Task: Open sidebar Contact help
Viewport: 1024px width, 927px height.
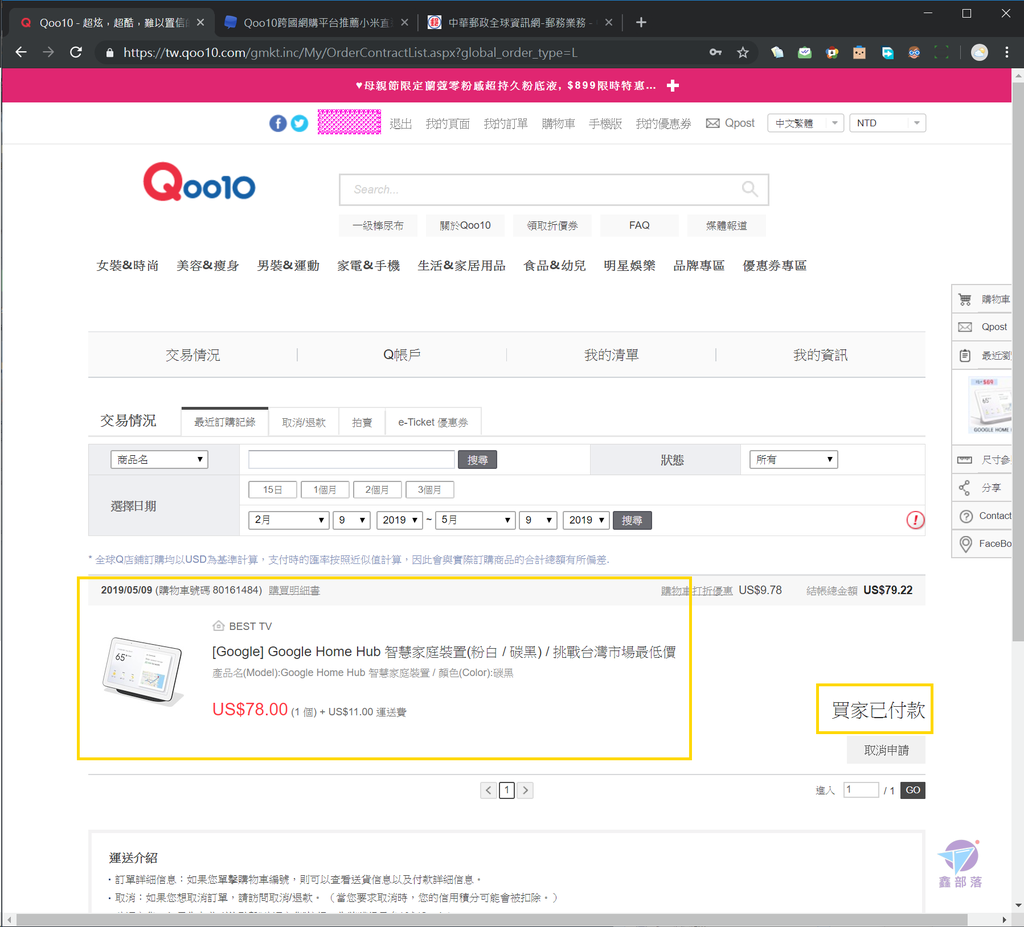Action: (984, 516)
